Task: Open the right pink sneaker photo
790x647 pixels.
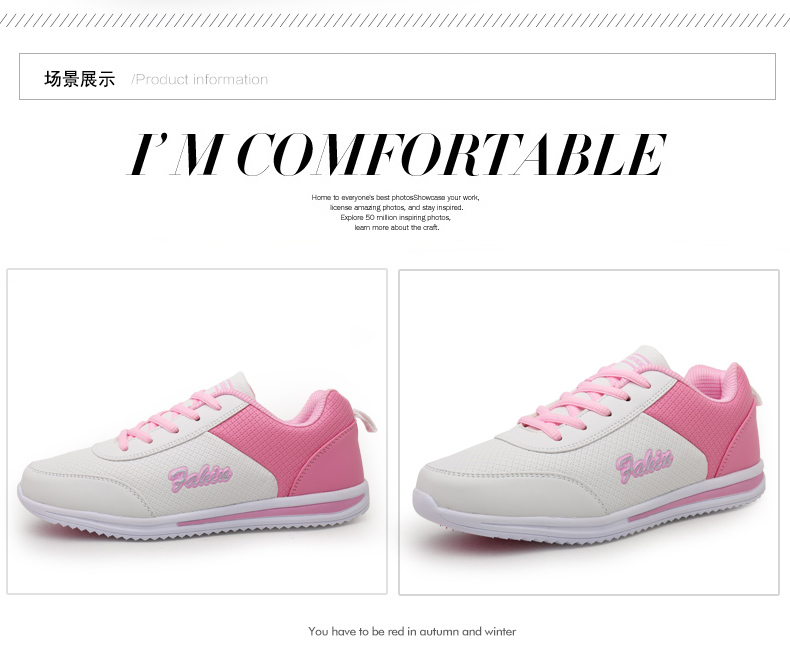Action: pos(589,432)
